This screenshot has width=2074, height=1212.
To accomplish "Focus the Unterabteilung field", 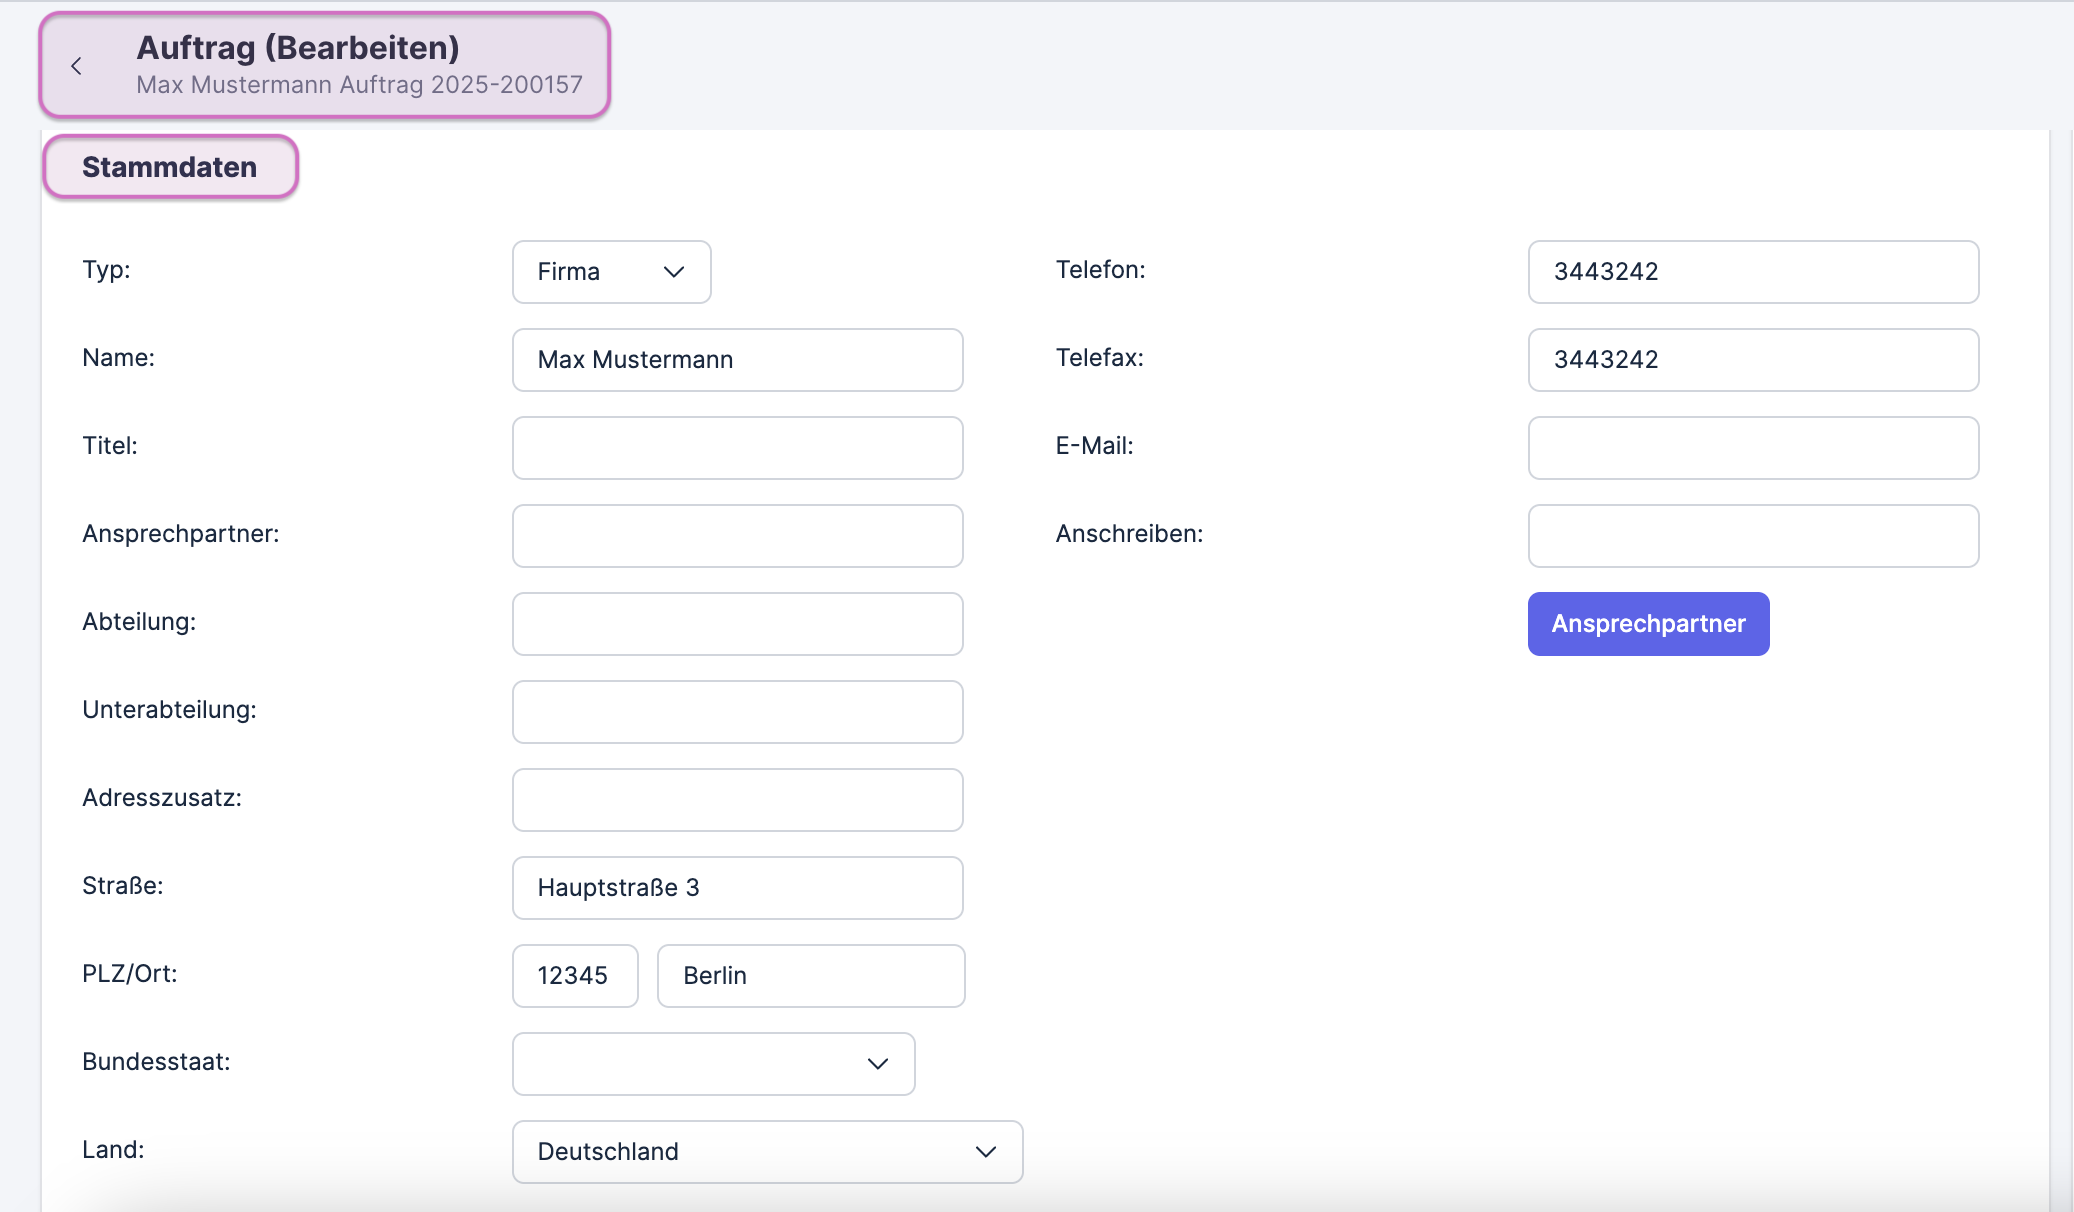I will click(x=737, y=712).
